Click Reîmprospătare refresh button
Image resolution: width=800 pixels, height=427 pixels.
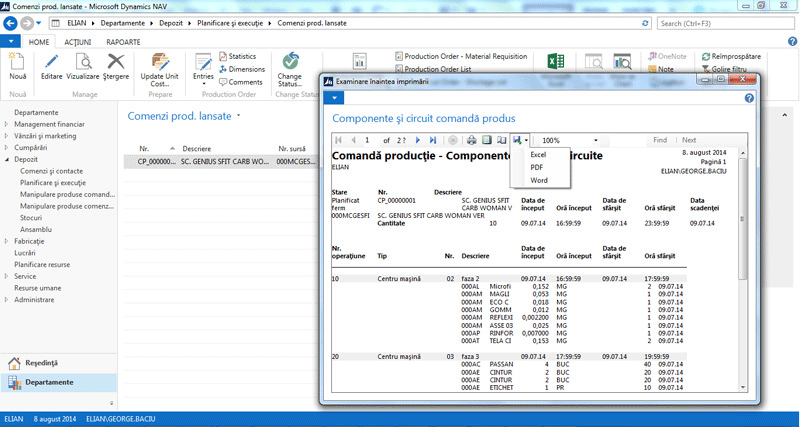click(x=731, y=56)
